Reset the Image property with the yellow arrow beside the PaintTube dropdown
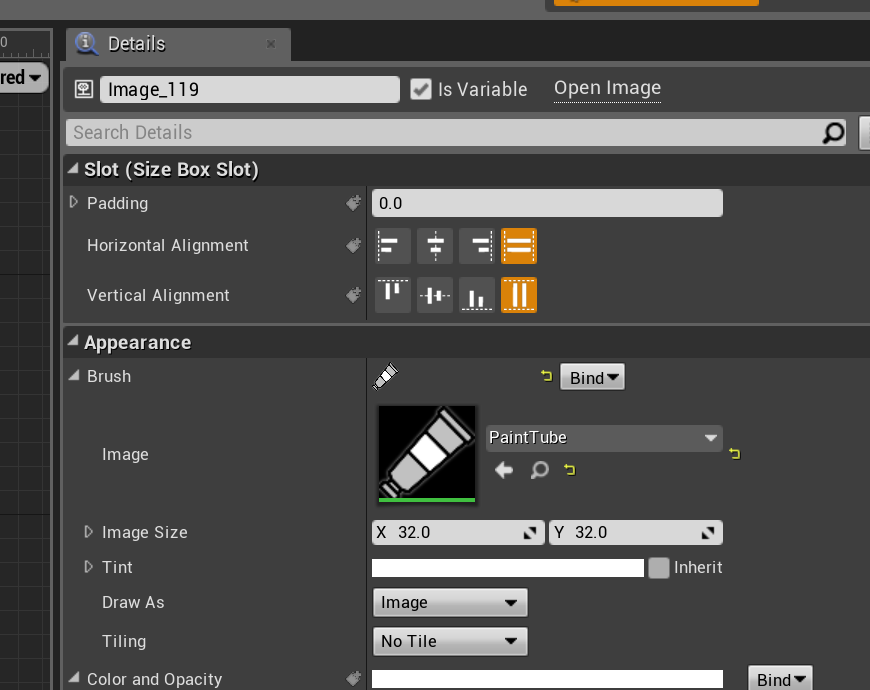Image resolution: width=870 pixels, height=690 pixels. click(735, 454)
